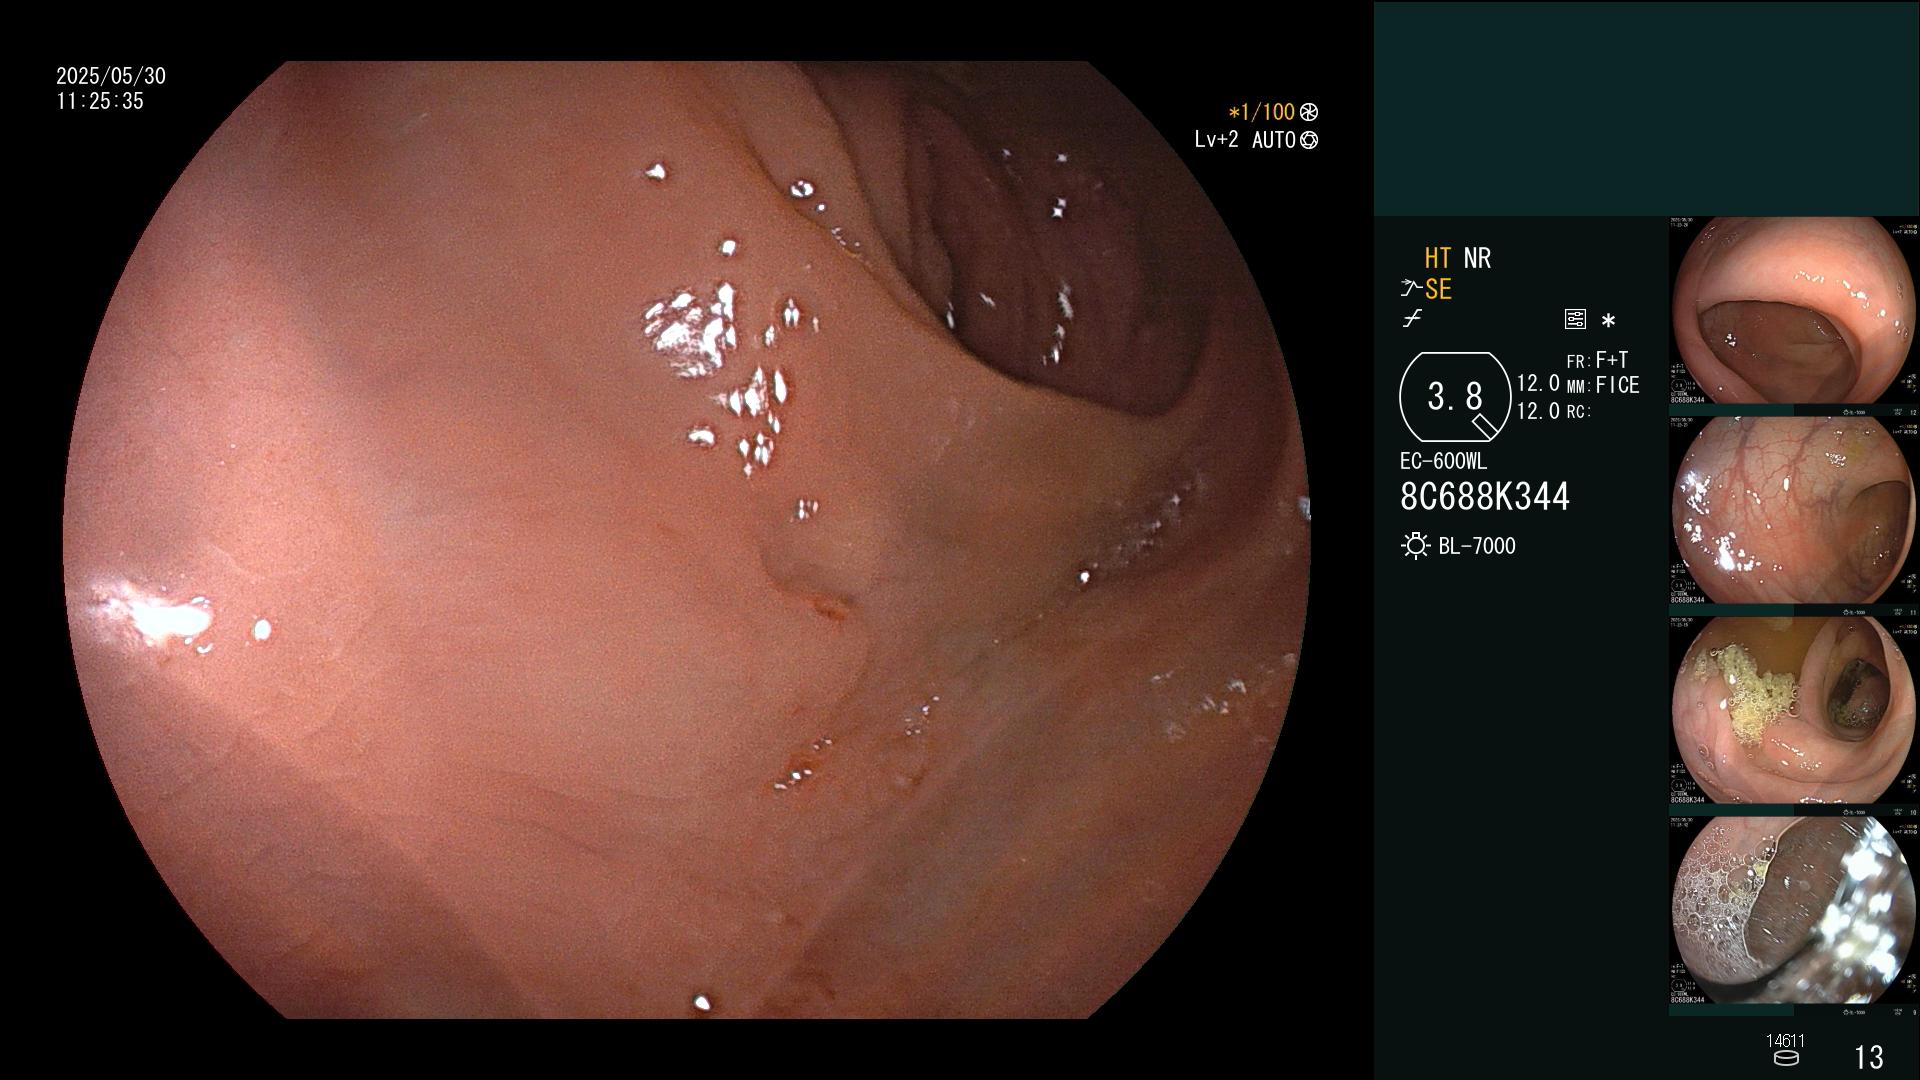Click the RC: field label
This screenshot has width=1920, height=1080.
click(1578, 412)
